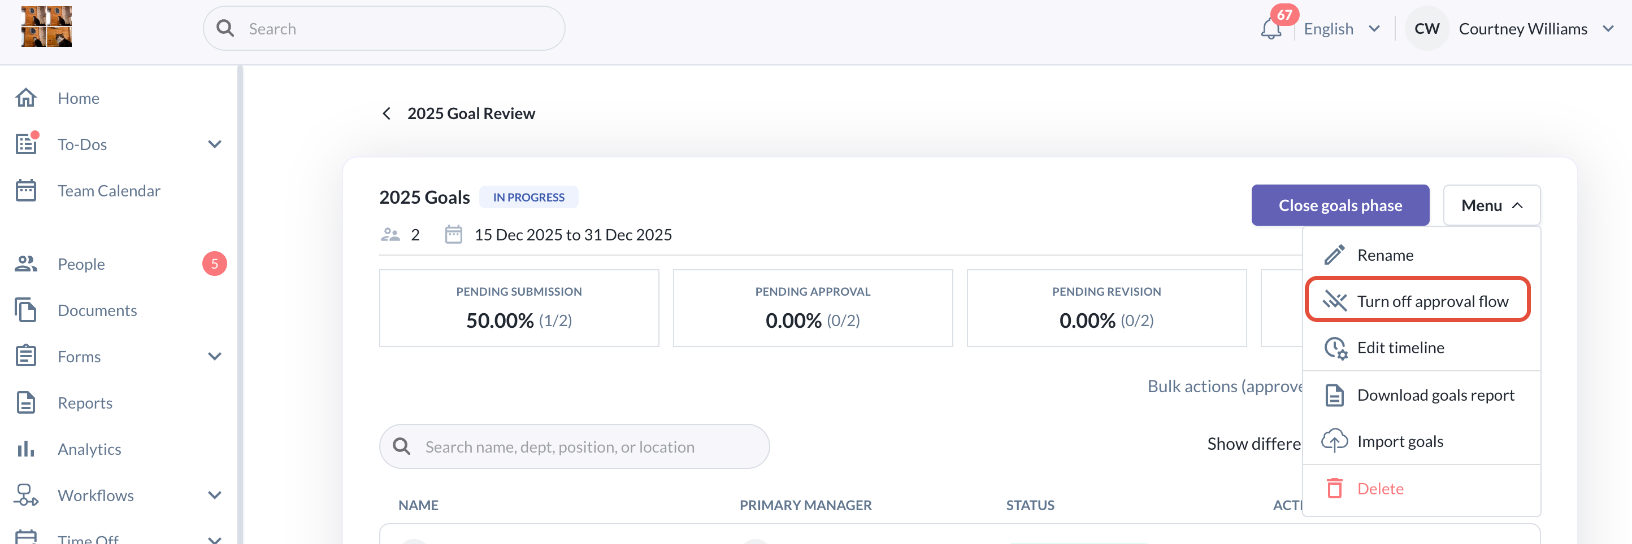1632x544 pixels.
Task: Focus the Search name, dept, position field
Action: click(574, 446)
